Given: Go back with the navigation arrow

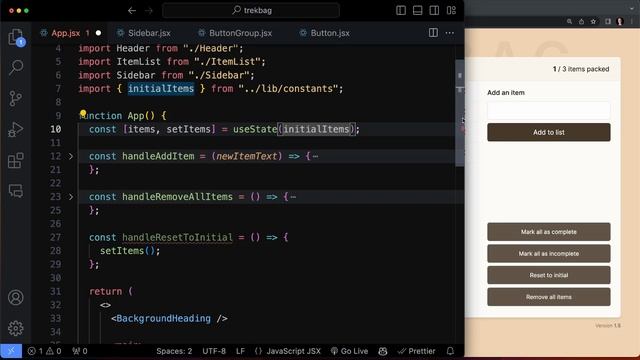Looking at the screenshot, I should (131, 11).
